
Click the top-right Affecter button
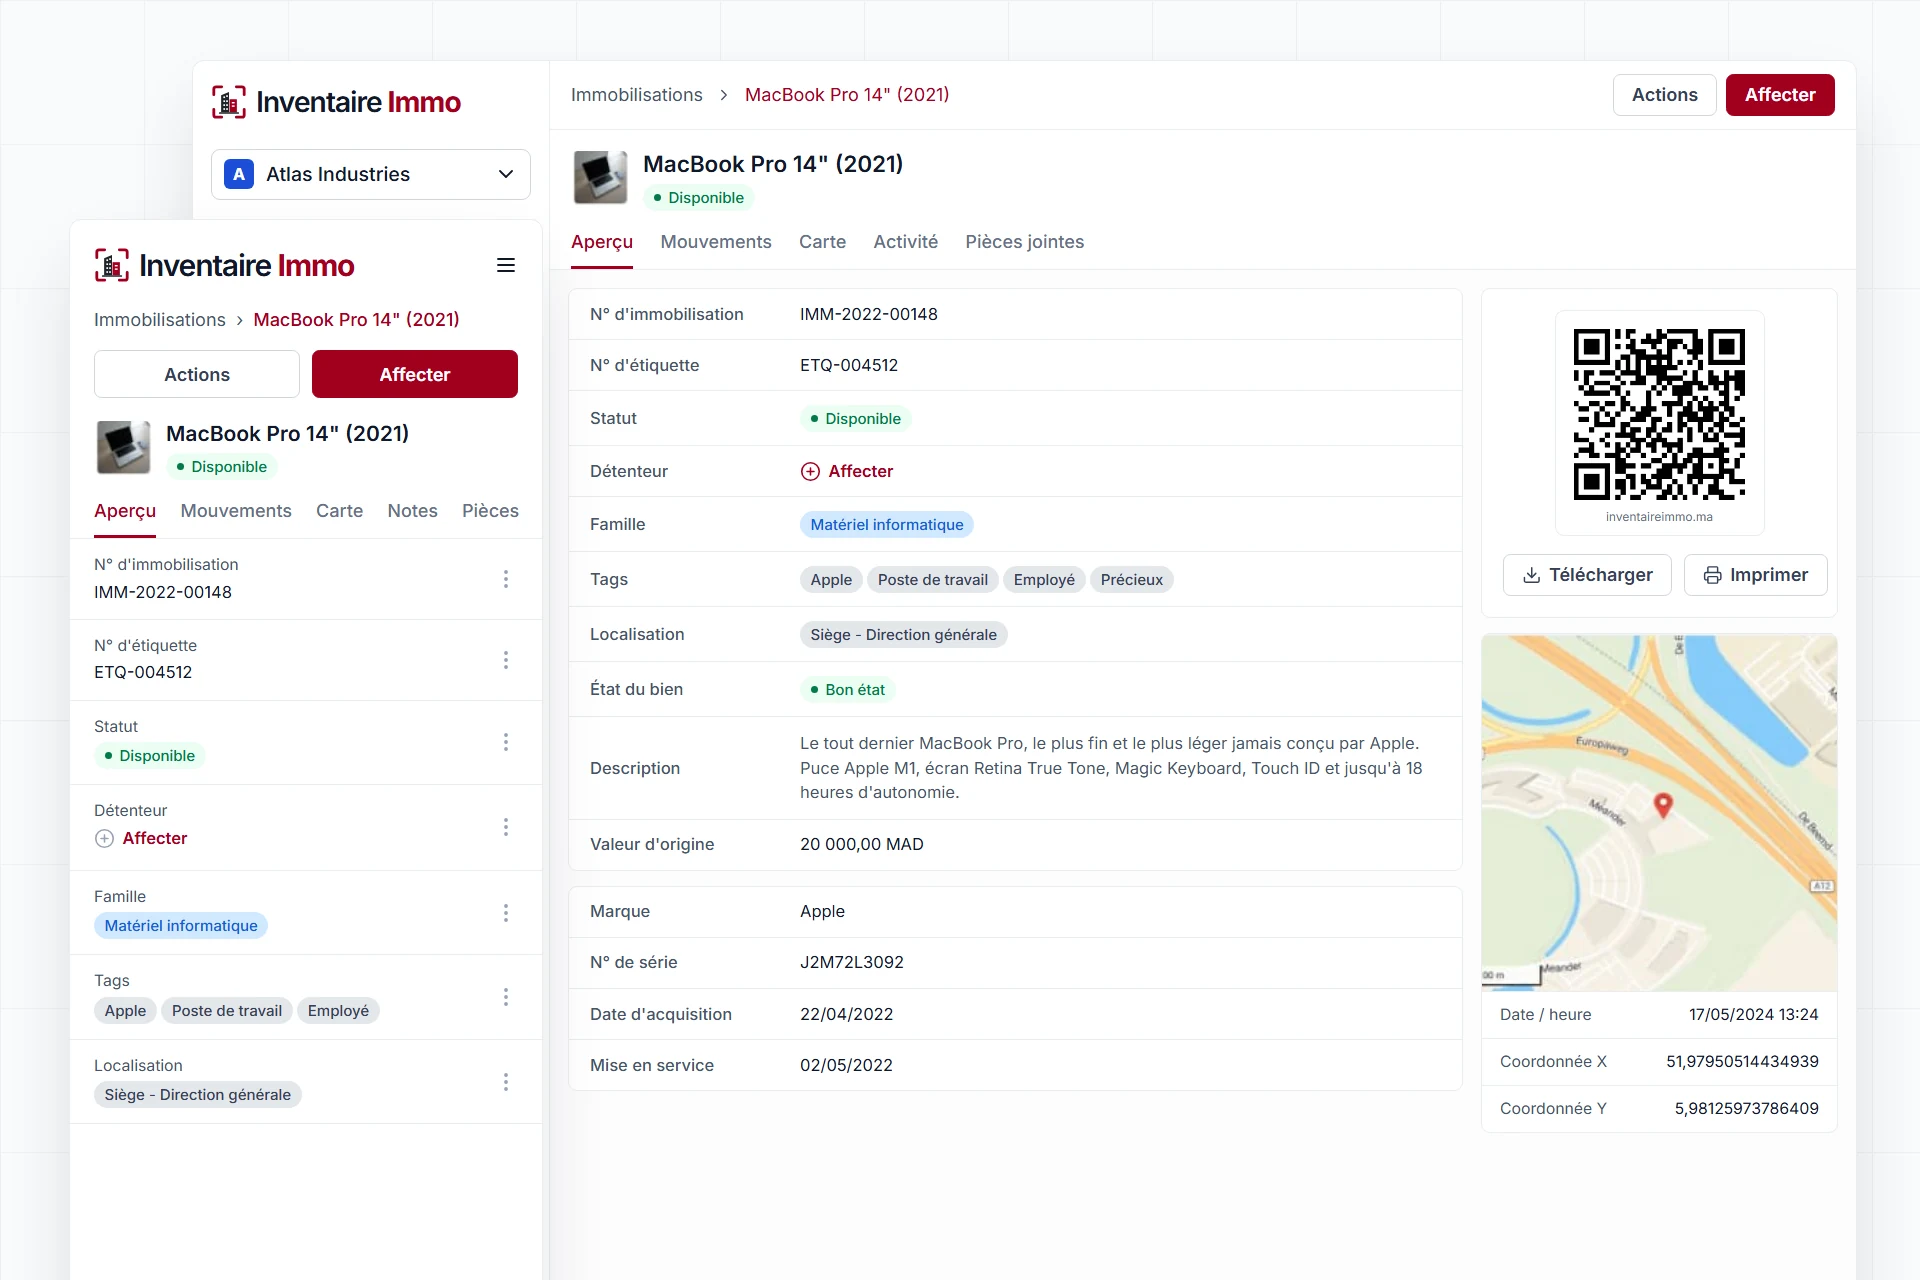pyautogui.click(x=1780, y=95)
